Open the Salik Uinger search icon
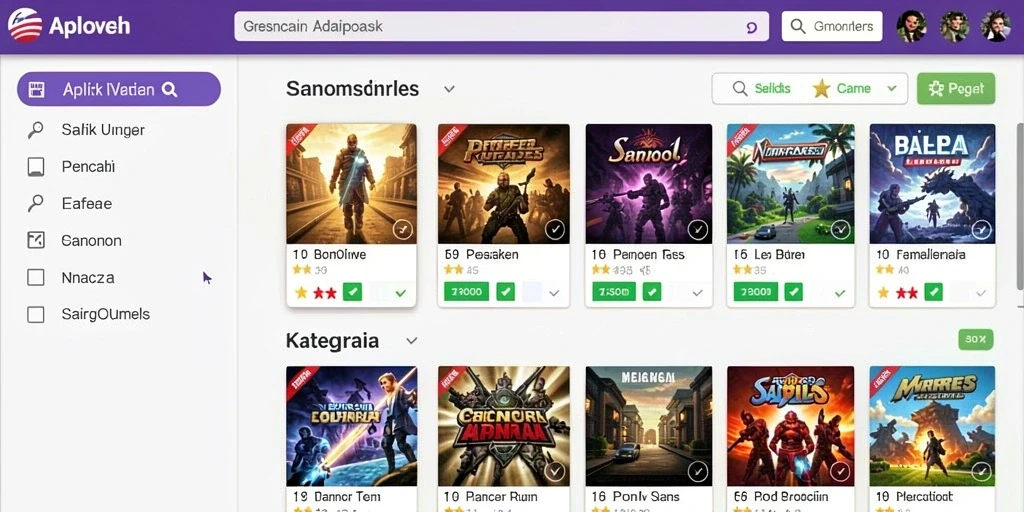This screenshot has width=1024, height=512. pos(35,129)
